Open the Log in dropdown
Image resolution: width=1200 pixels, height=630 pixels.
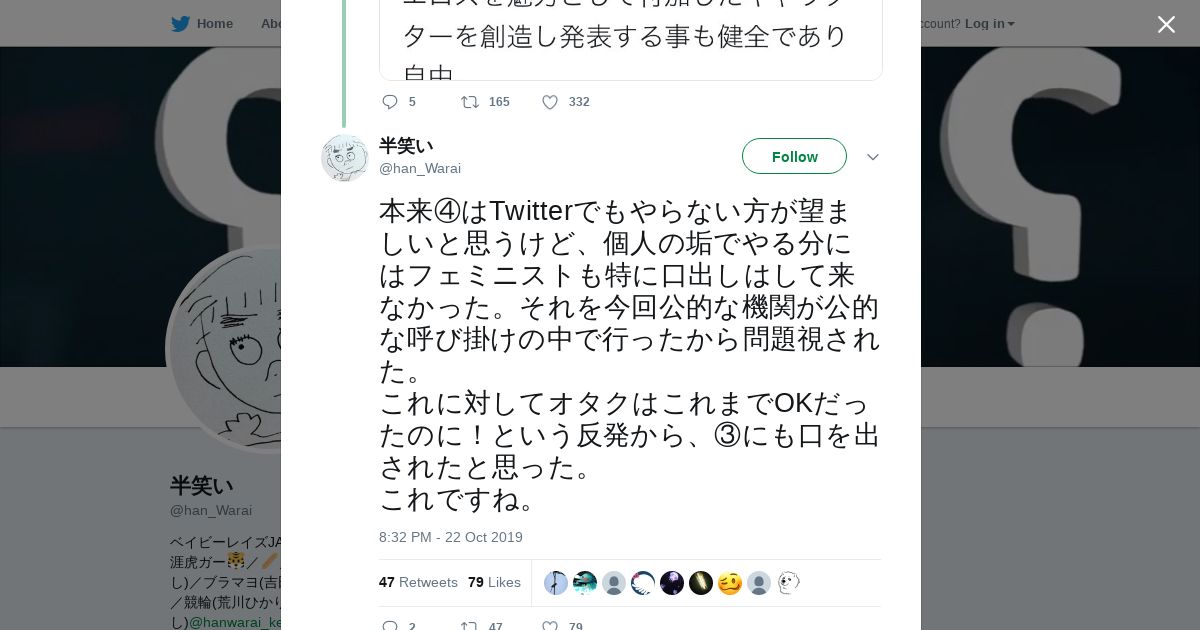(x=989, y=23)
